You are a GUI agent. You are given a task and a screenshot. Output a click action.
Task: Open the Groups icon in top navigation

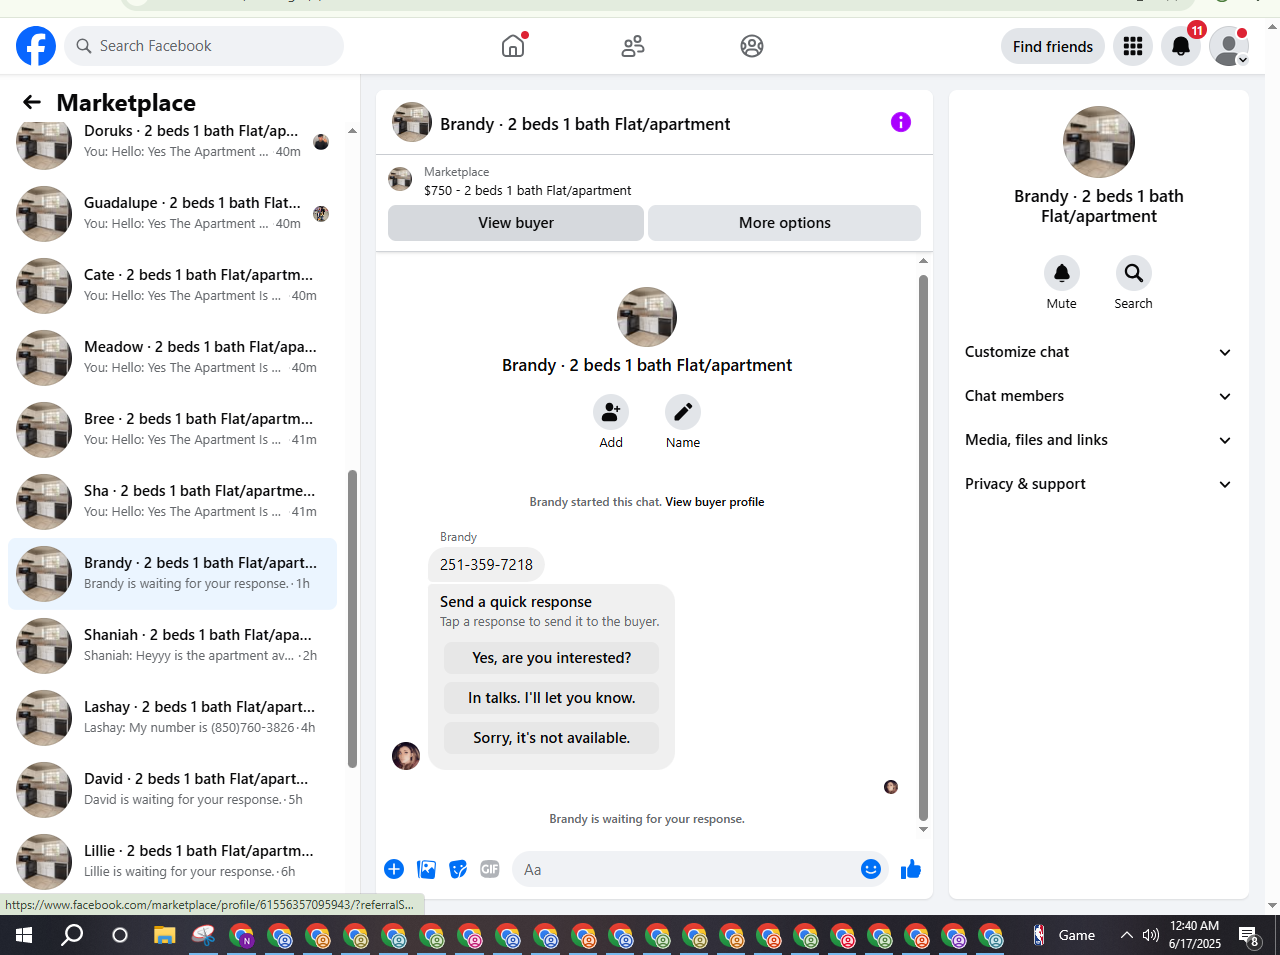pyautogui.click(x=752, y=46)
